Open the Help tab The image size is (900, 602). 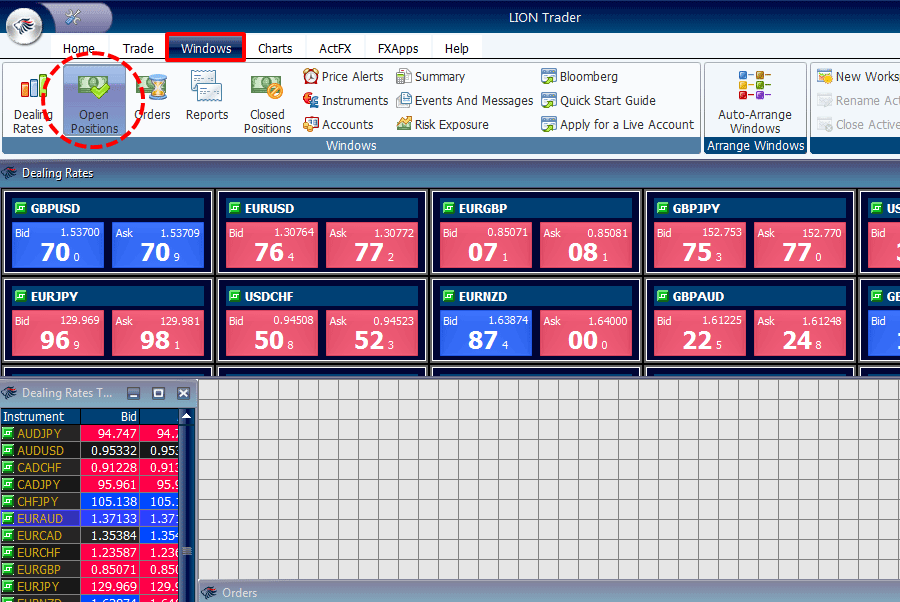pos(457,49)
